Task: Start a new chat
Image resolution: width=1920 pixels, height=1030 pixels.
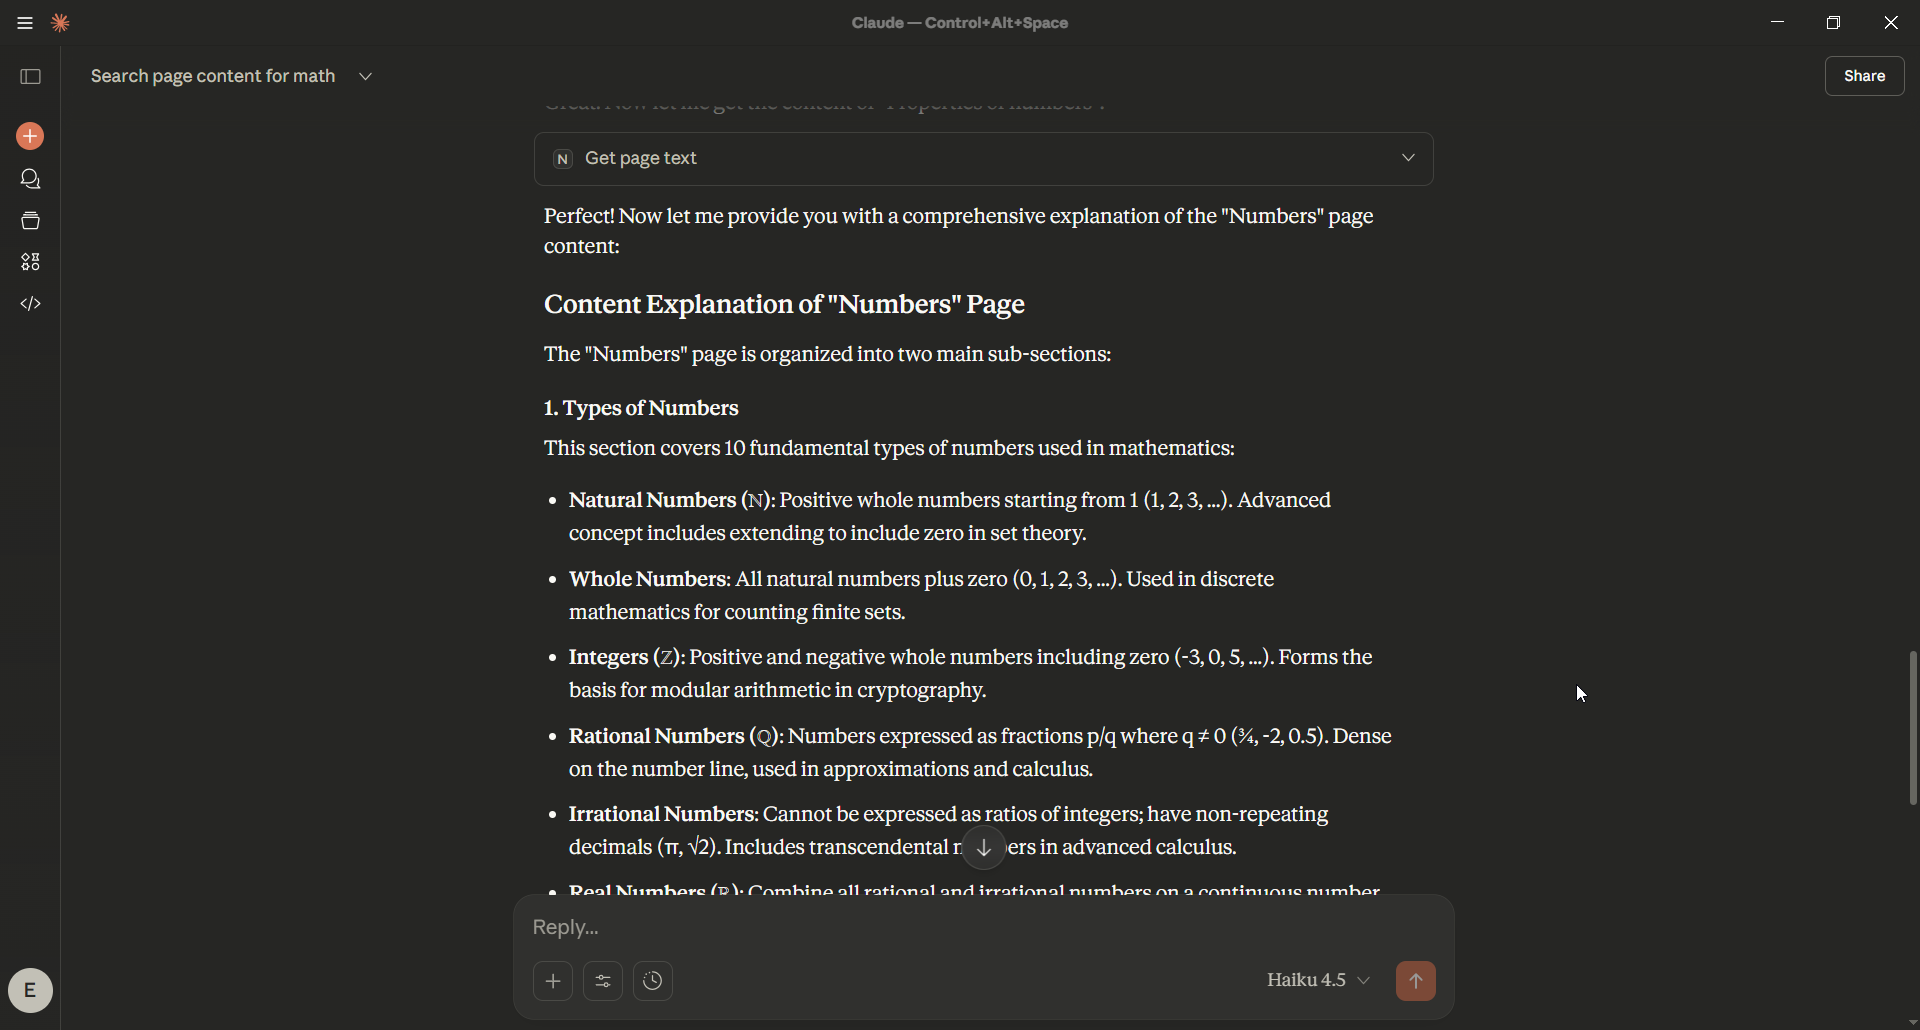Action: pyautogui.click(x=31, y=136)
